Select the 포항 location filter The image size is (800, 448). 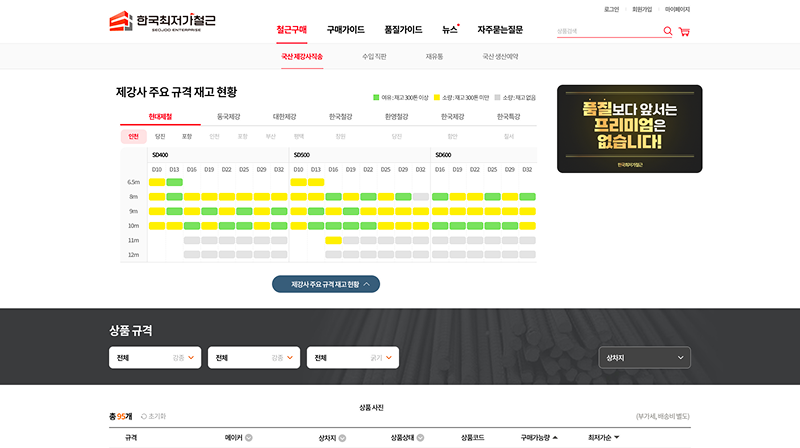pos(187,136)
